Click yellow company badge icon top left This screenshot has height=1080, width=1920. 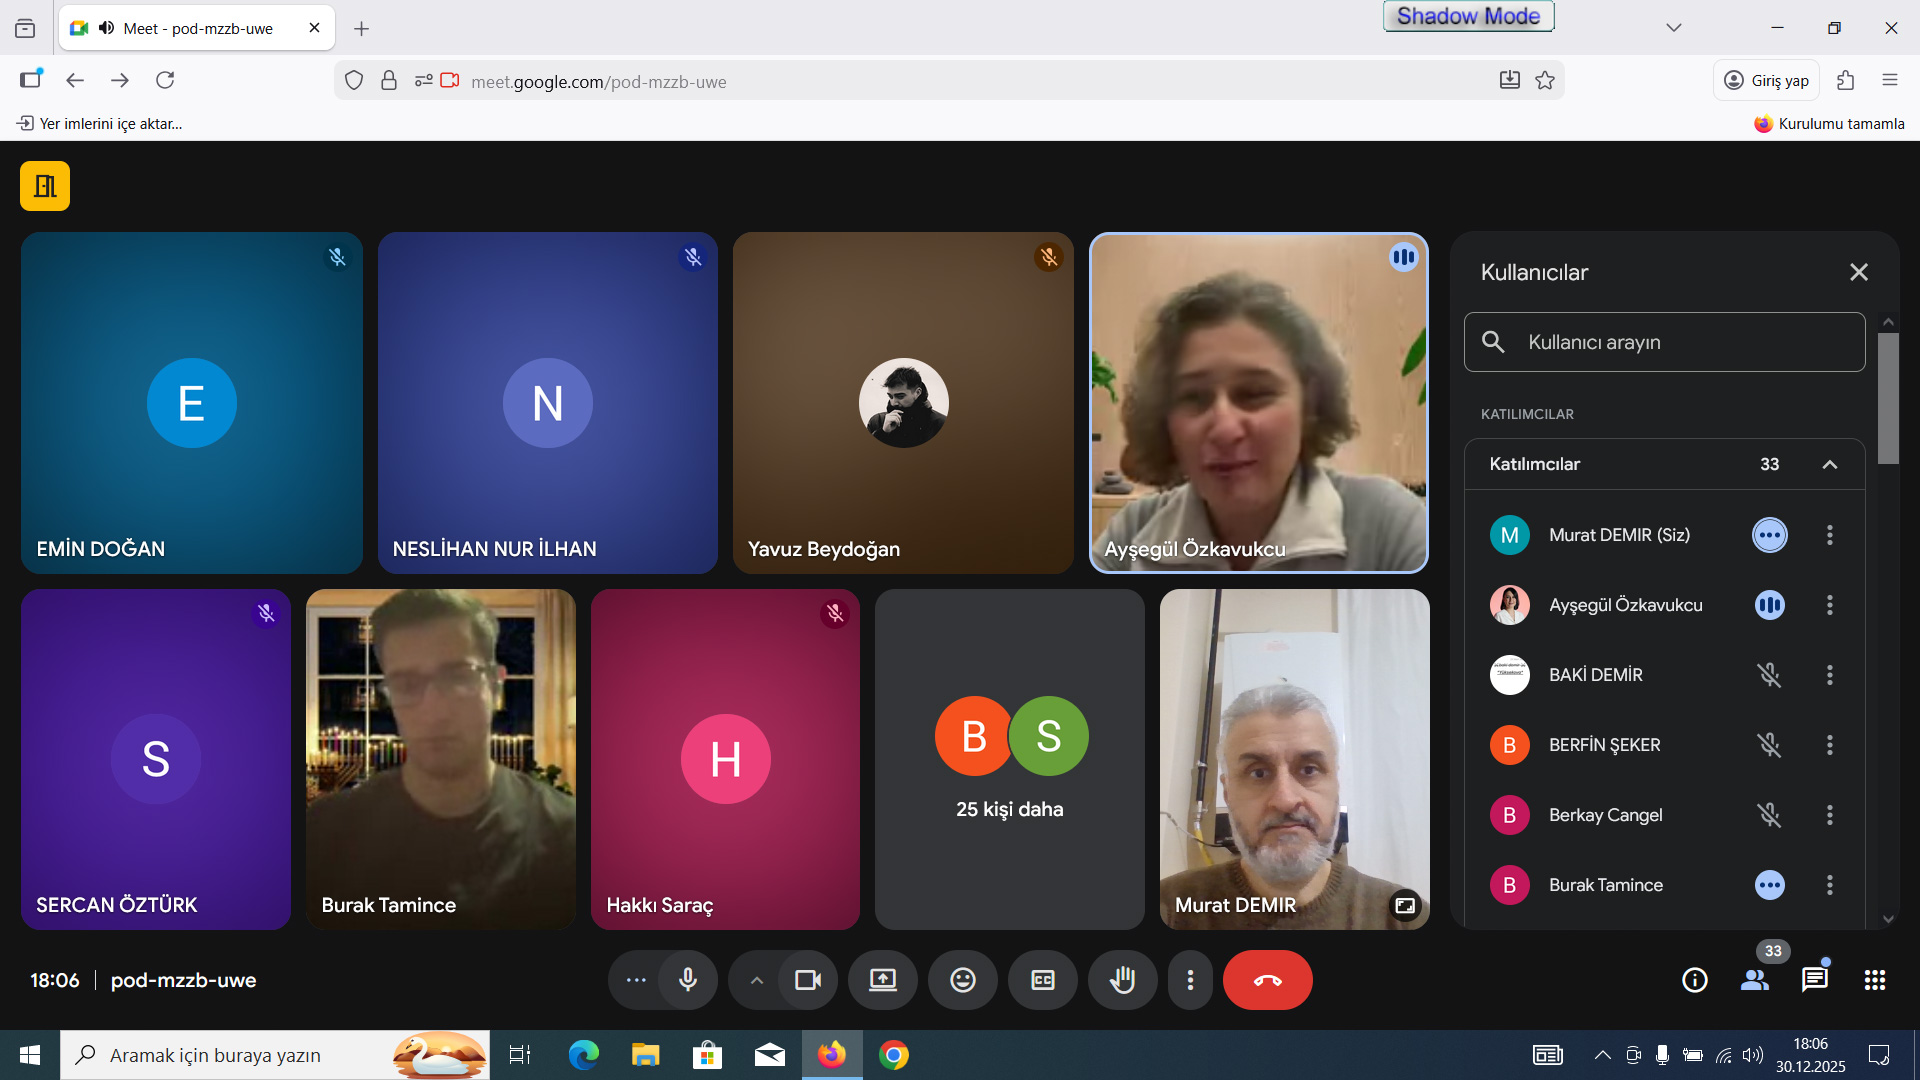coord(45,186)
